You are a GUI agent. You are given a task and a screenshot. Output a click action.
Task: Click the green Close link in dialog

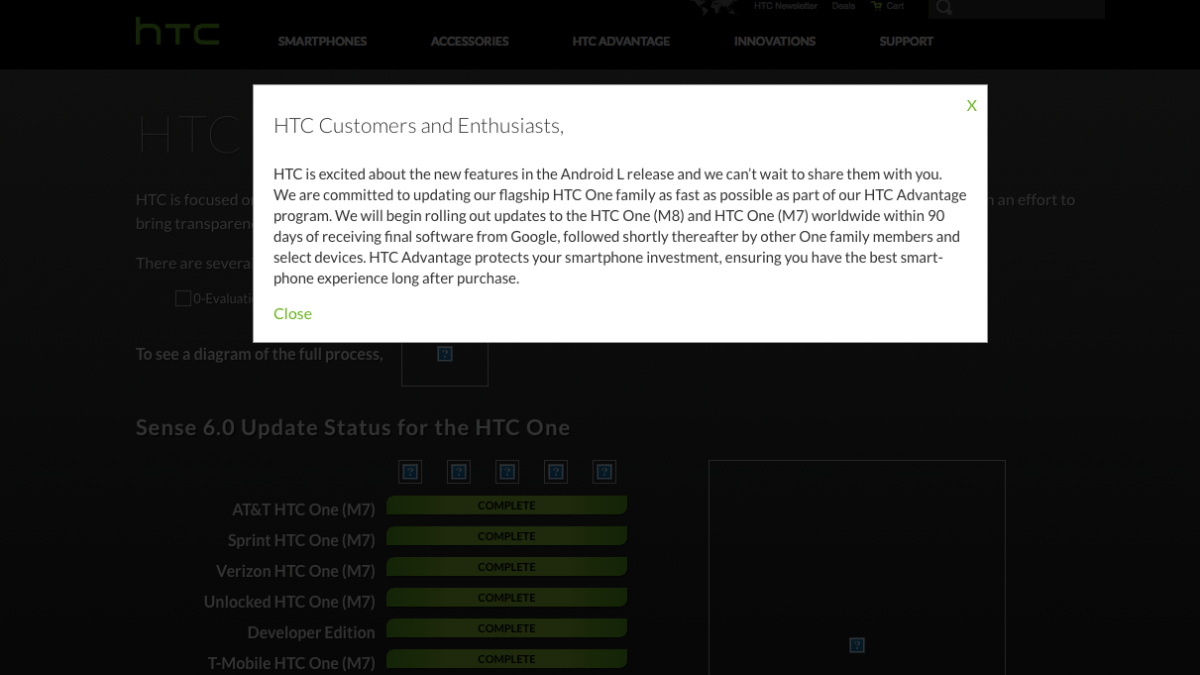[292, 314]
